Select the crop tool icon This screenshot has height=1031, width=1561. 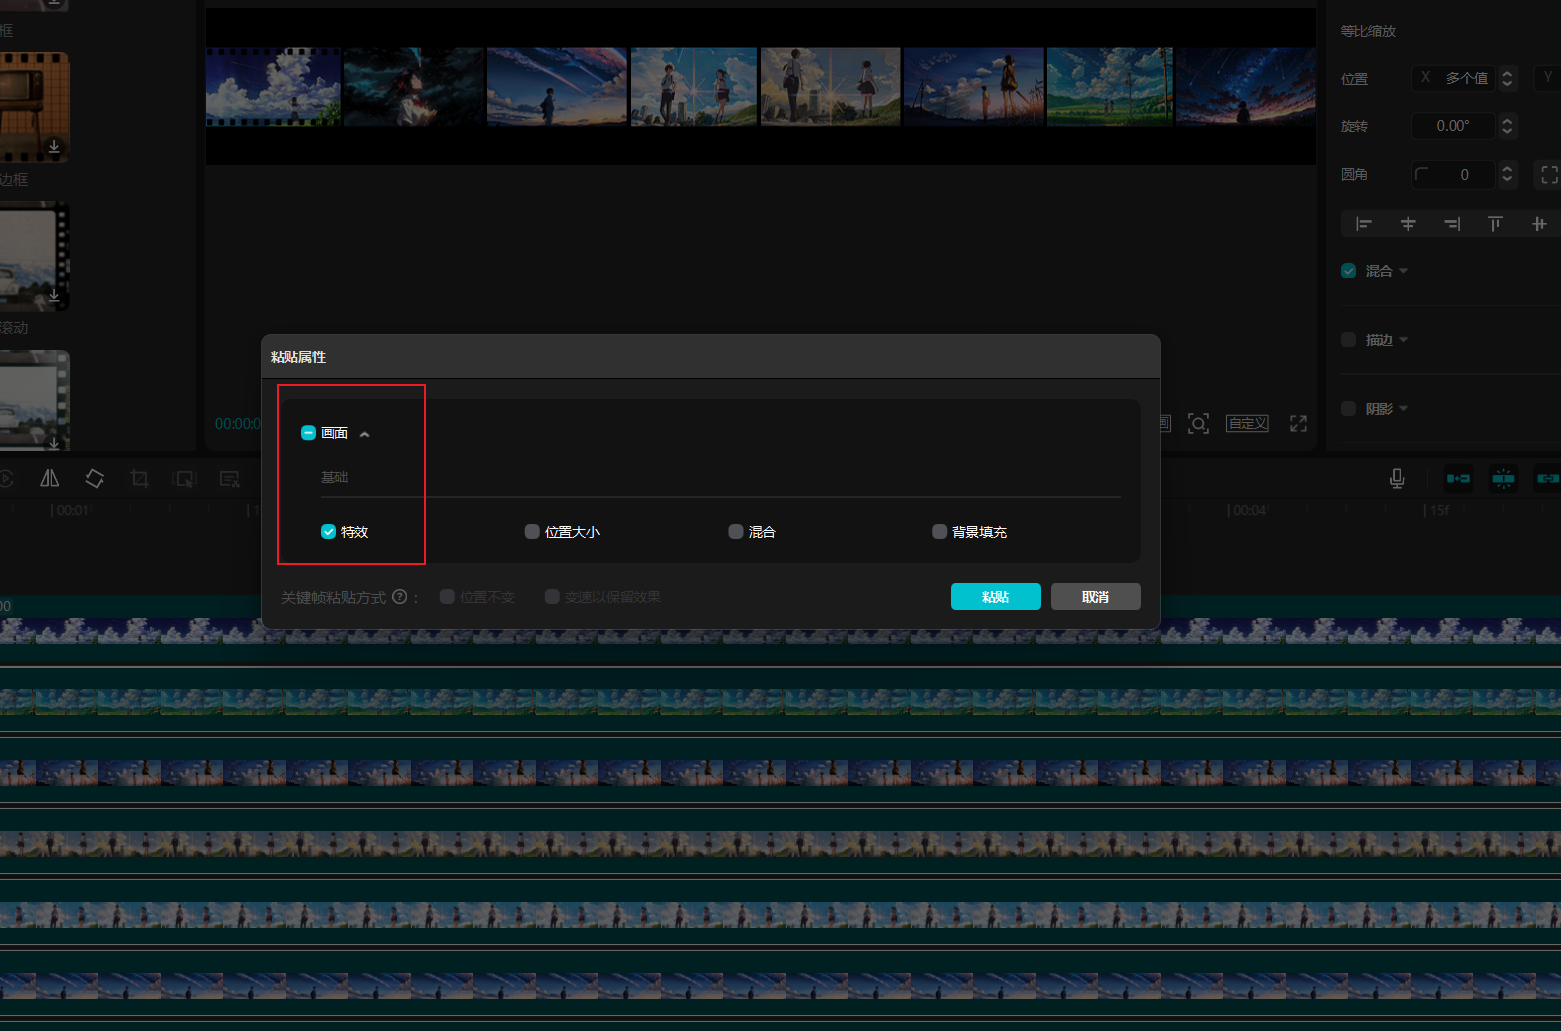[139, 479]
